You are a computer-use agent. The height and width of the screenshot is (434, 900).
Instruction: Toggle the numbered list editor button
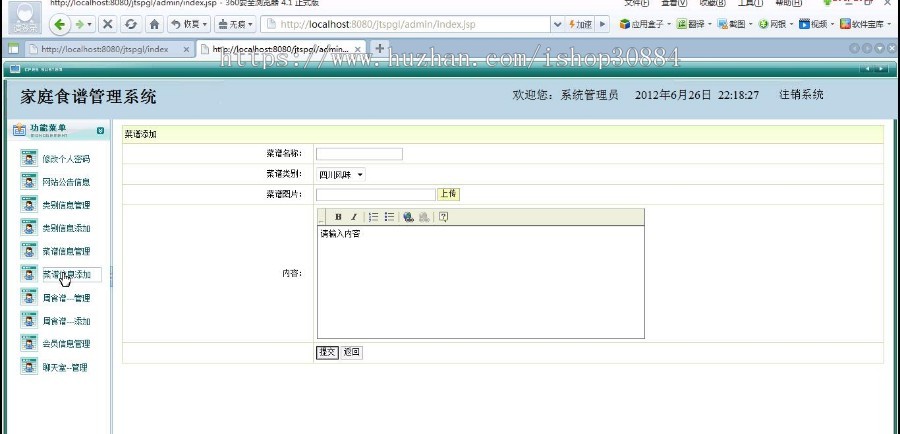pos(374,217)
